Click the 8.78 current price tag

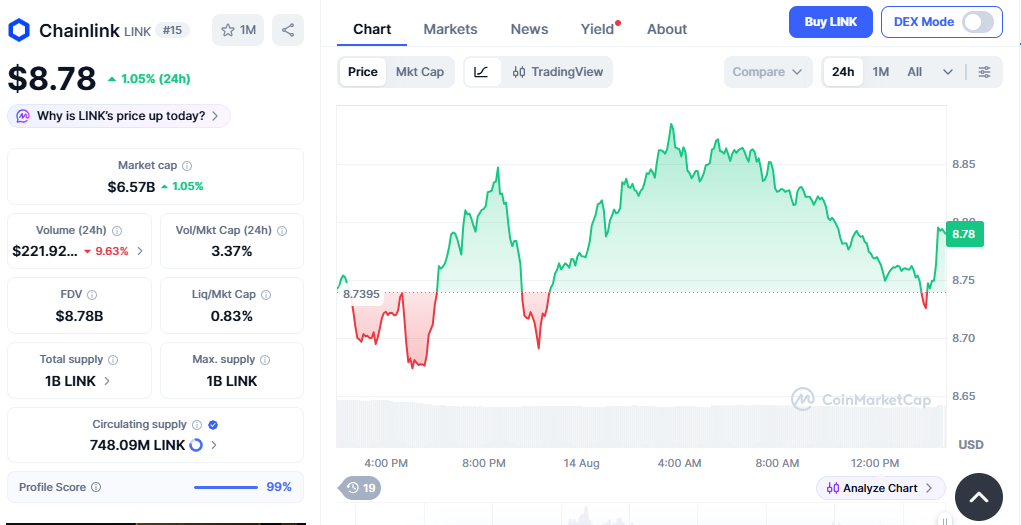[x=964, y=234]
